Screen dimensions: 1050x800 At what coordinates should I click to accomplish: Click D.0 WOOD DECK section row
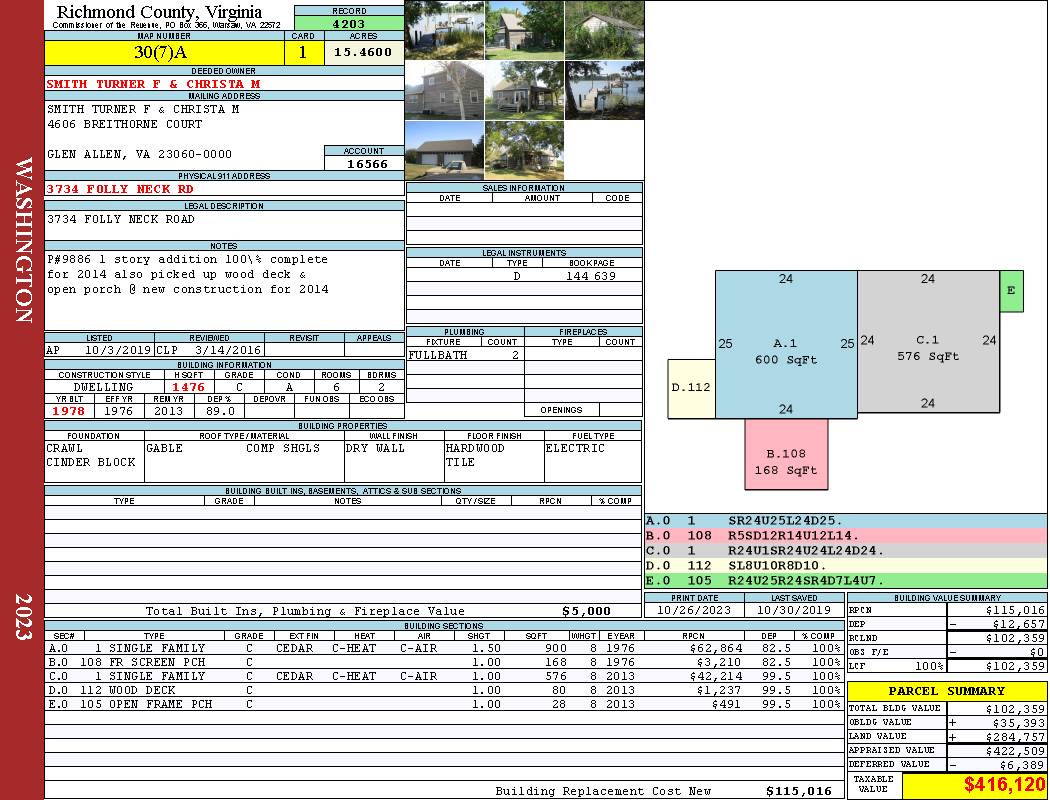(443, 690)
